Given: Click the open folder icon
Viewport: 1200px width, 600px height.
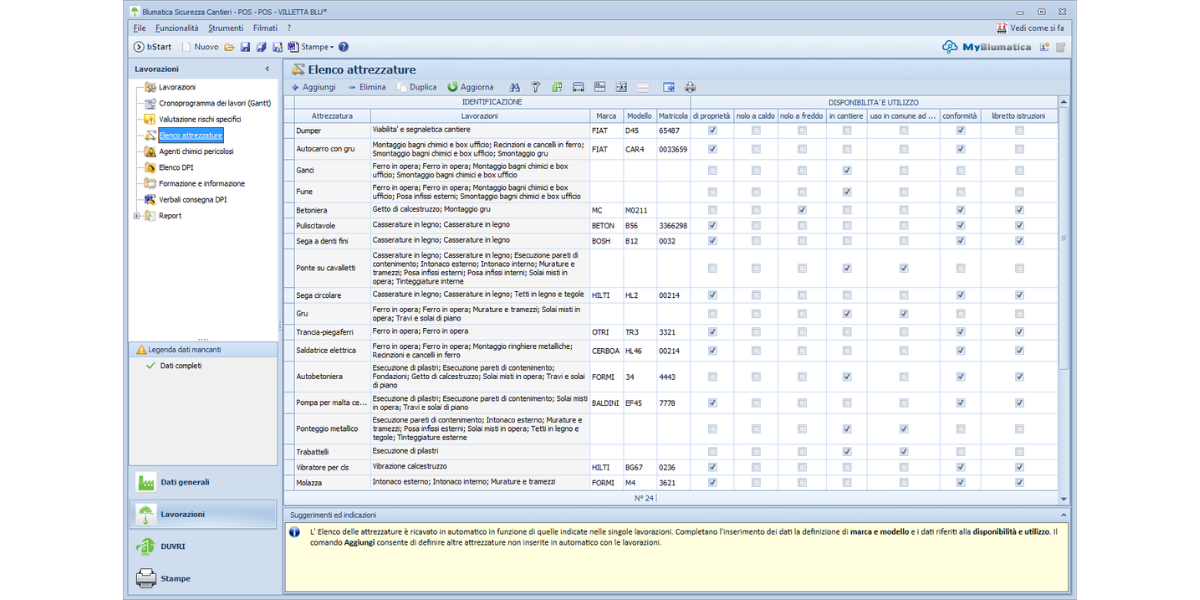Looking at the screenshot, I should 230,47.
